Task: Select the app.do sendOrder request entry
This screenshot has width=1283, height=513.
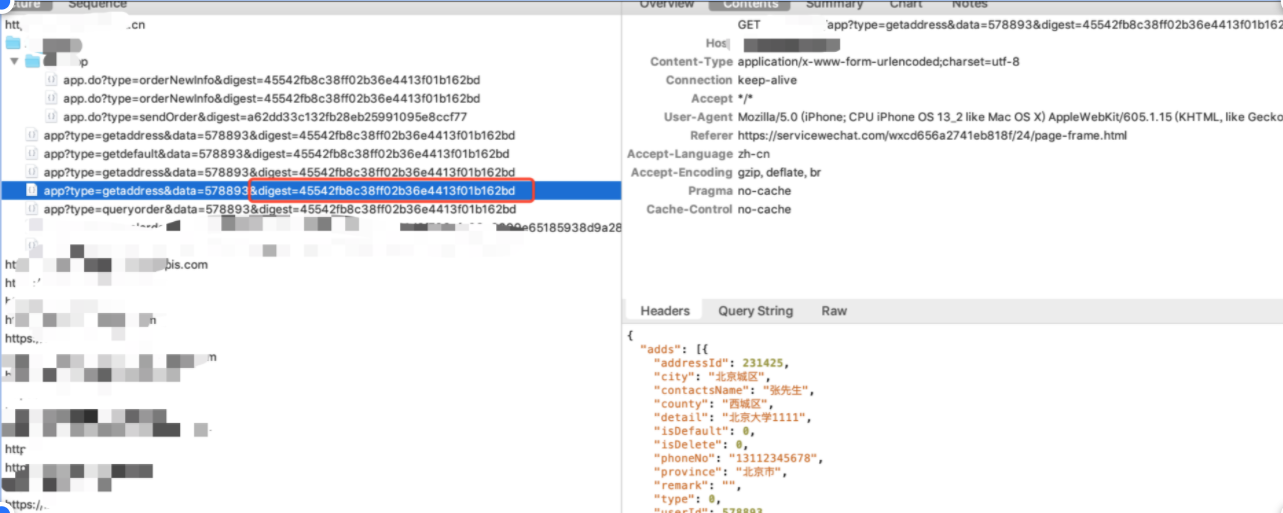Action: tap(264, 117)
